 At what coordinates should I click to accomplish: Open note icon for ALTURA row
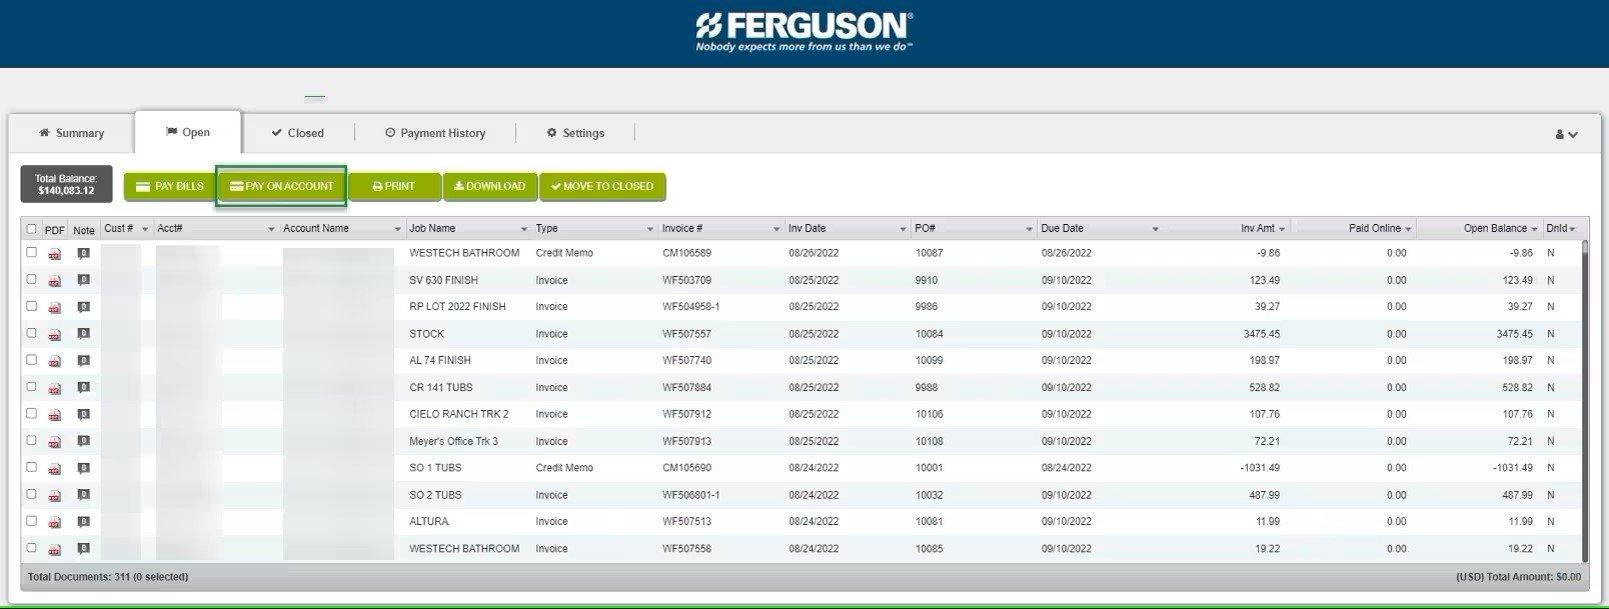(x=83, y=521)
